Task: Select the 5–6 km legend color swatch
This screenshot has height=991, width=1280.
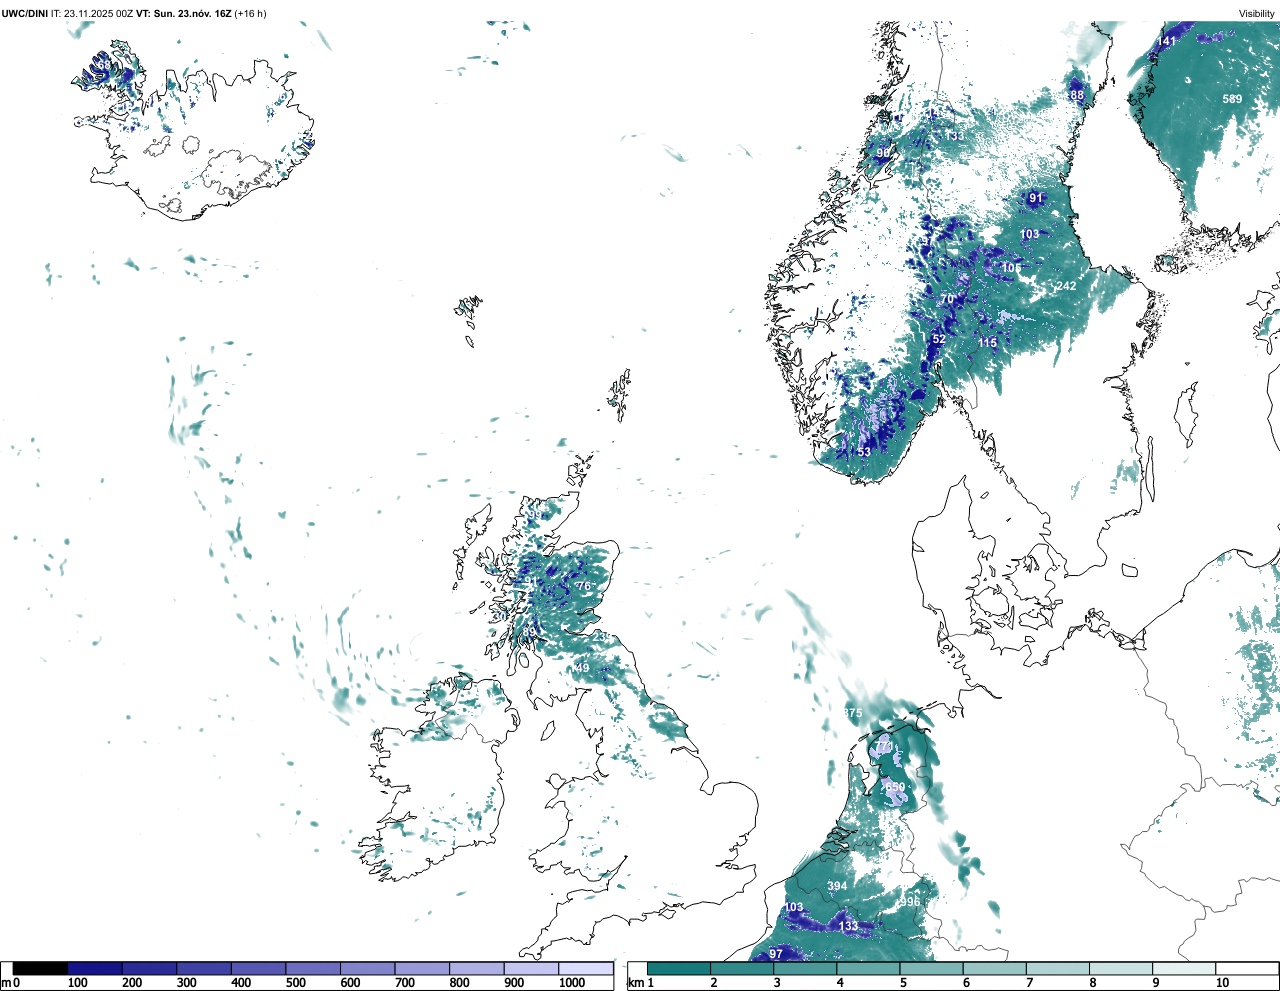Action: (x=932, y=969)
